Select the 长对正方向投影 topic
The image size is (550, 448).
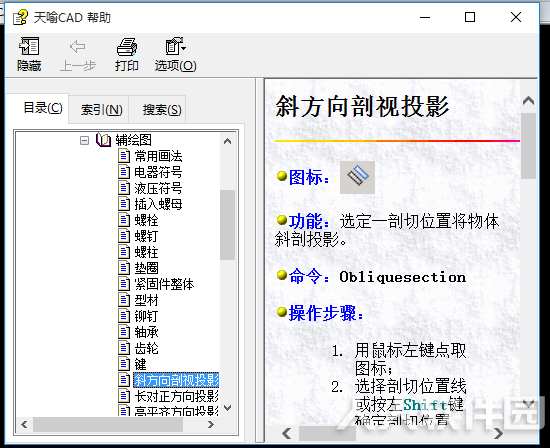tap(176, 396)
